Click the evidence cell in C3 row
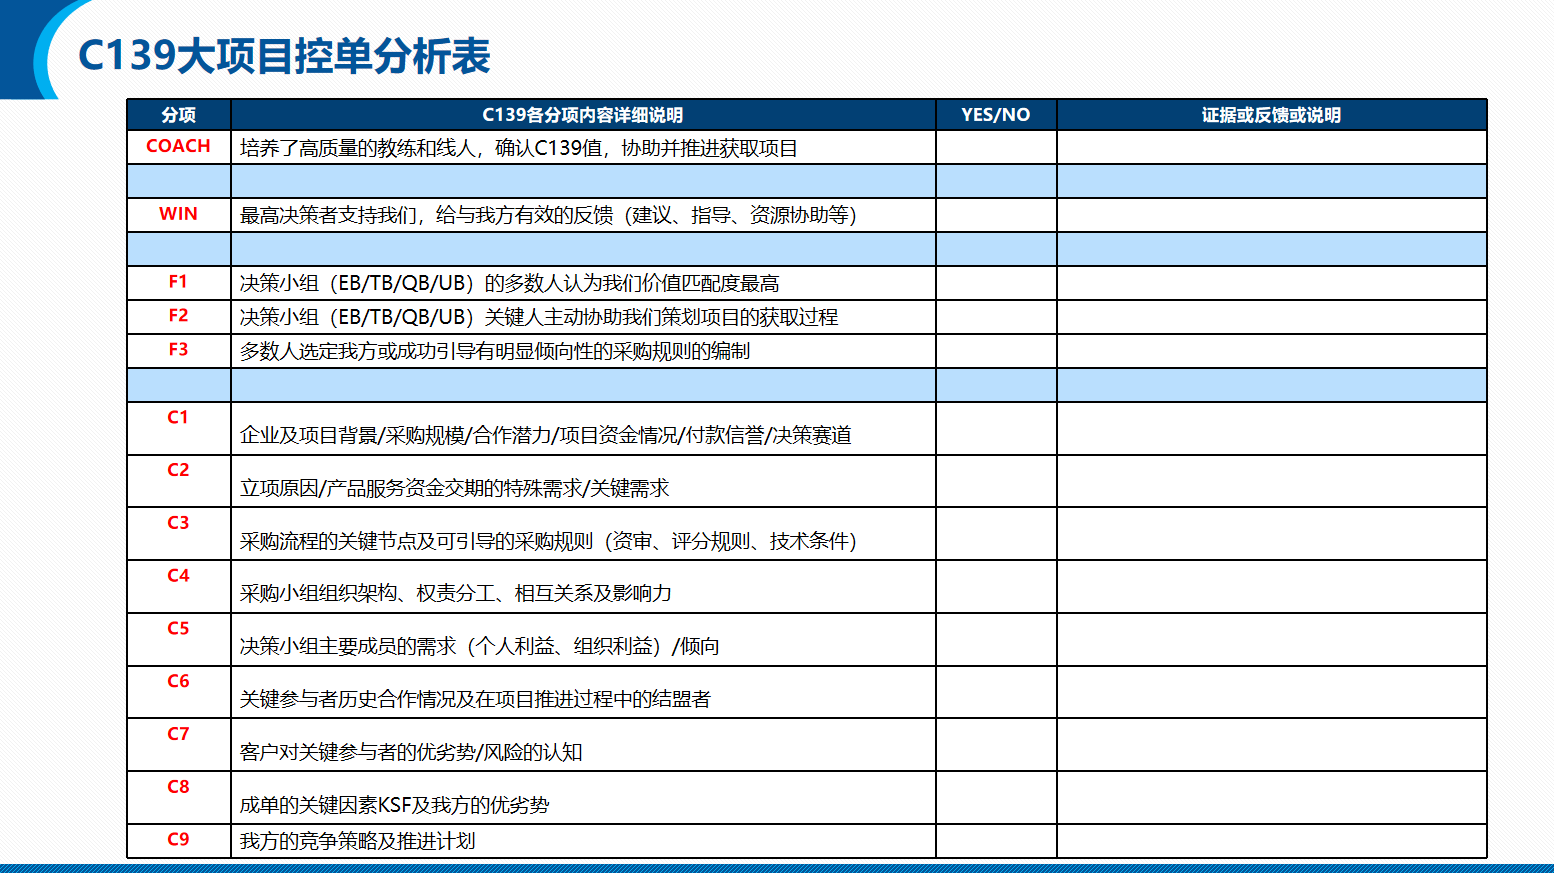 (x=1272, y=534)
